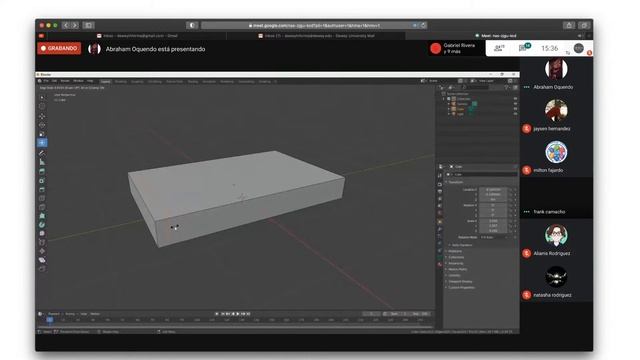Screen dimensions: 640x360
Task: Select the highlighted Transform tool
Action: pos(42,142)
